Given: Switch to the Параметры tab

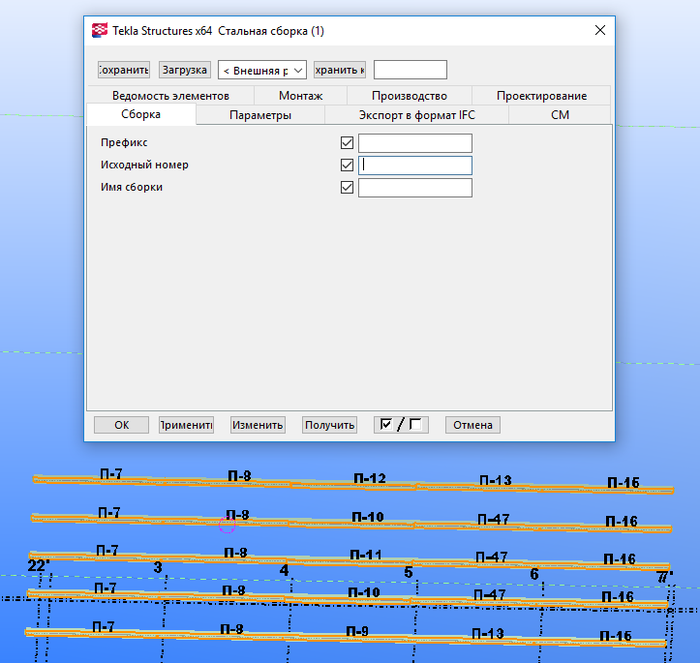Looking at the screenshot, I should pos(260,116).
